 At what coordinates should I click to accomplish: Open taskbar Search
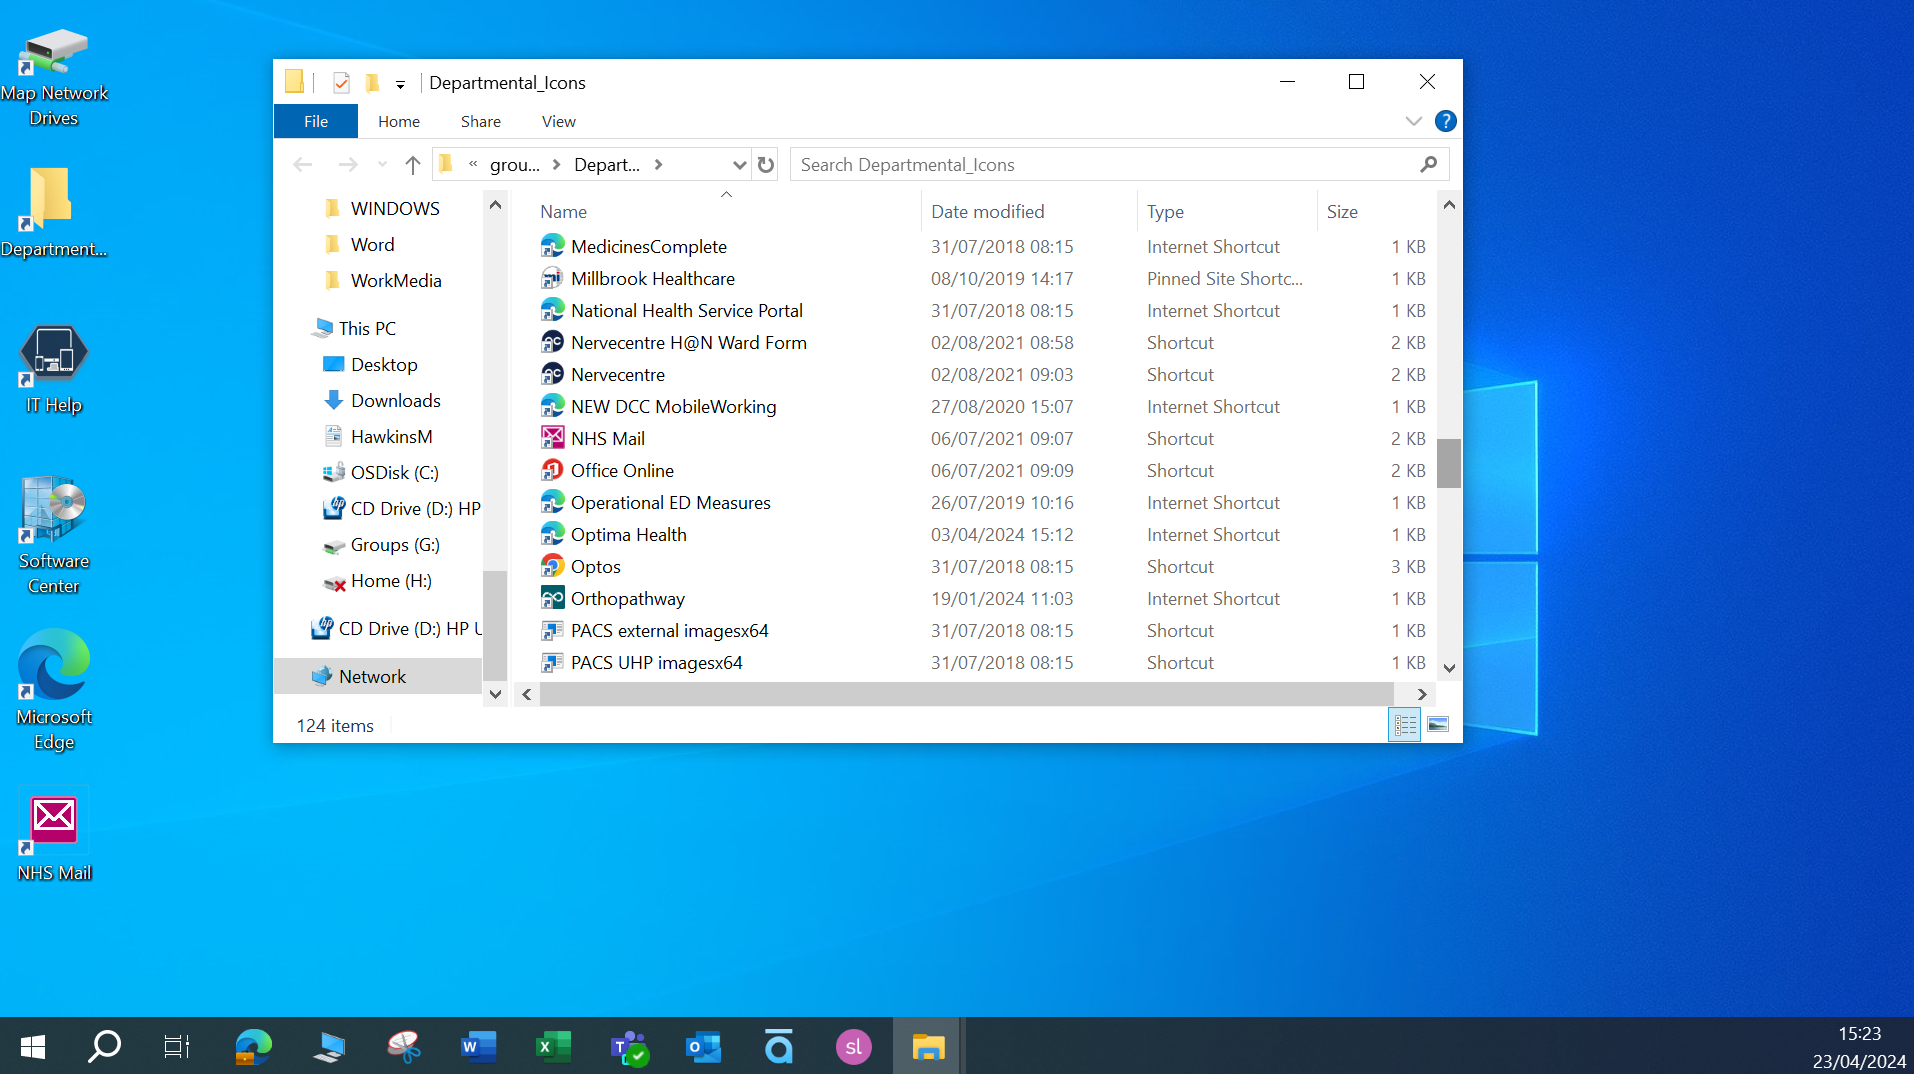pyautogui.click(x=104, y=1046)
